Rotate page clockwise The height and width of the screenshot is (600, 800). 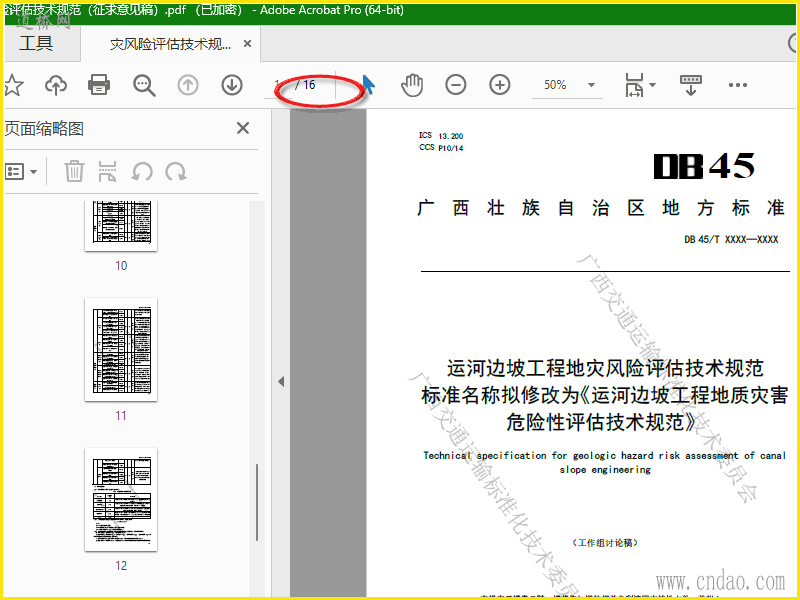click(176, 171)
